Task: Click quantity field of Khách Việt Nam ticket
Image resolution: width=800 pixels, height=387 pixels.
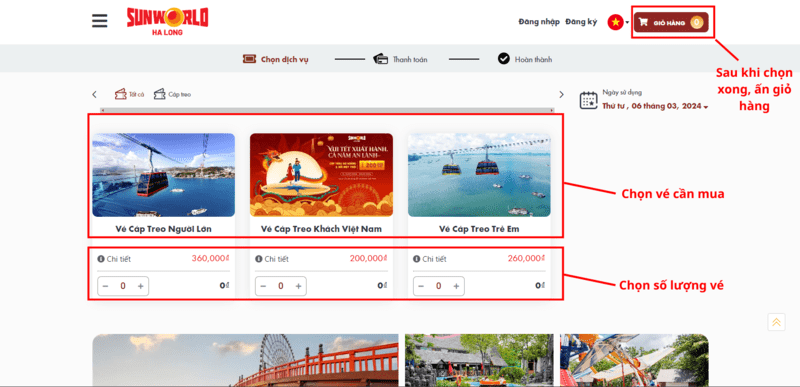Action: tap(281, 286)
